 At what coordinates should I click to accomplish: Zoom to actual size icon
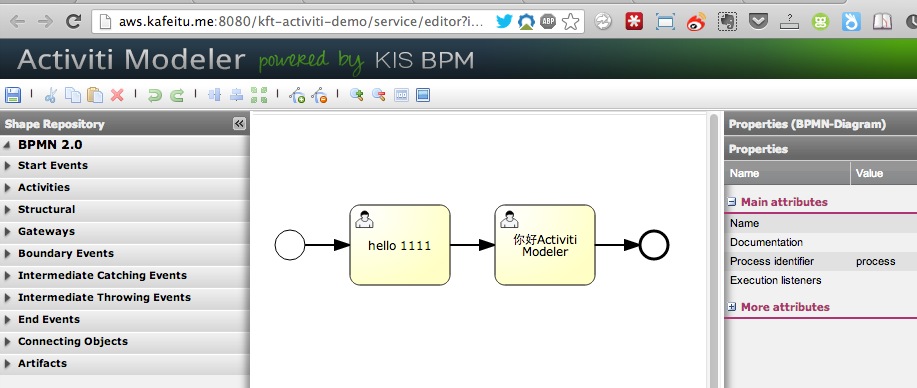(x=401, y=95)
